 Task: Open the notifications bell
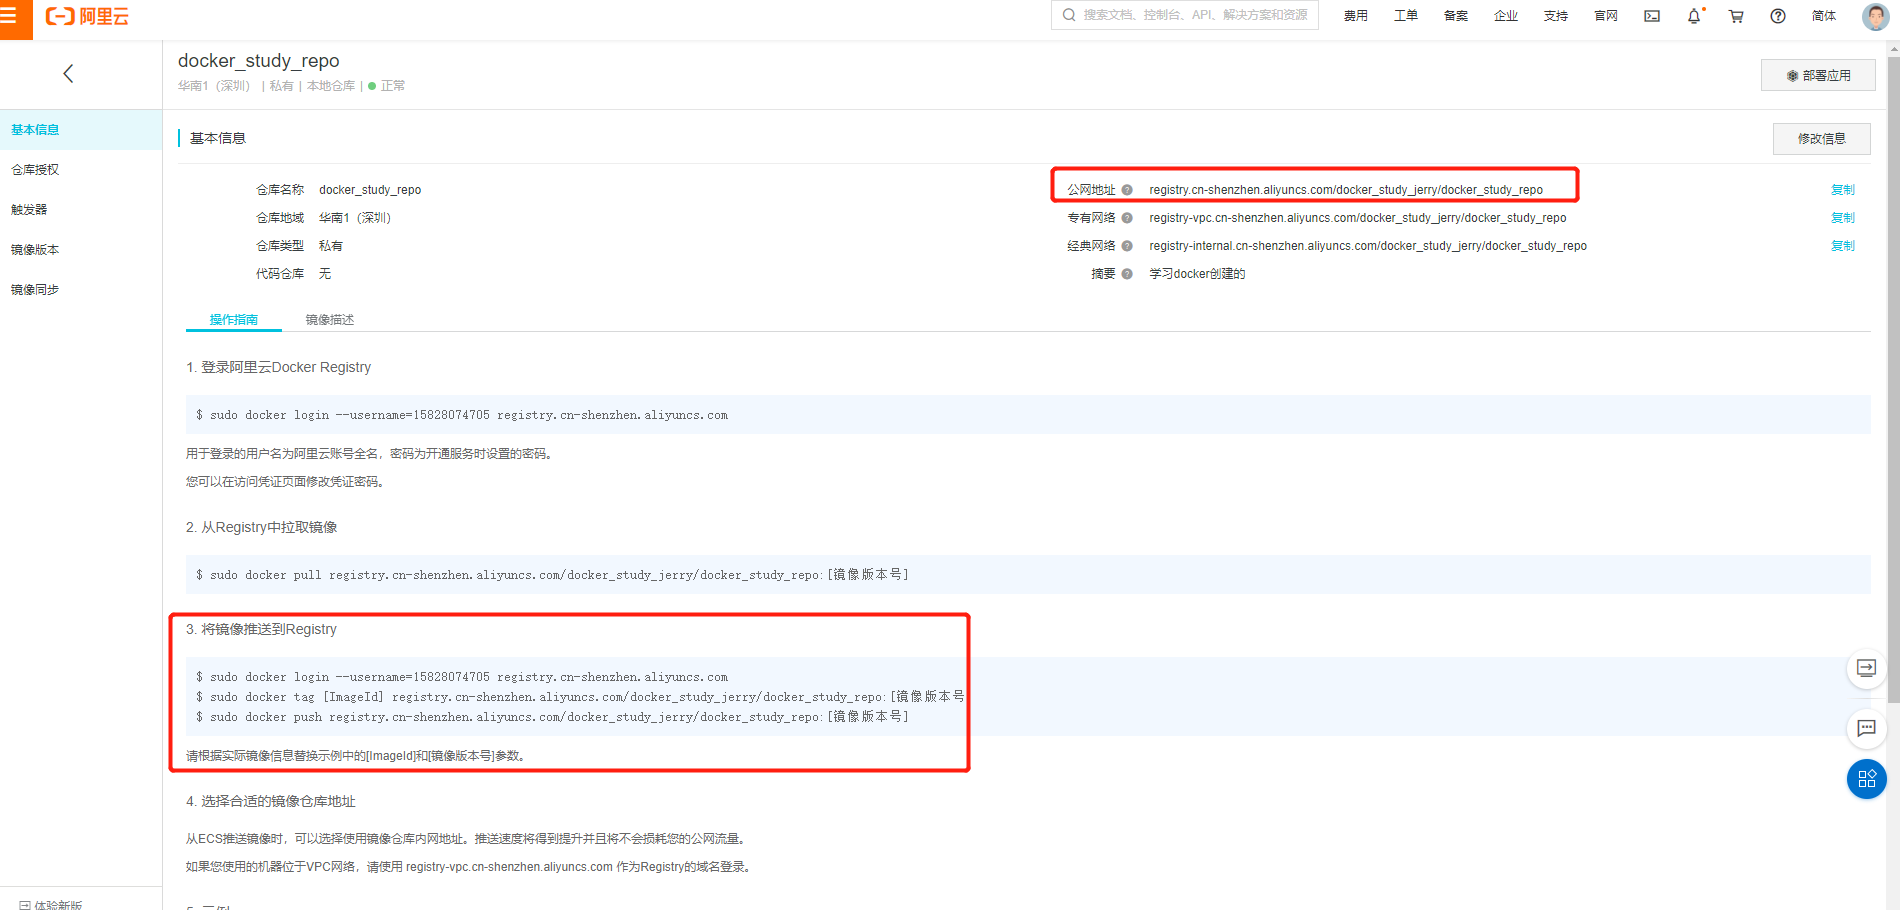[x=1694, y=16]
